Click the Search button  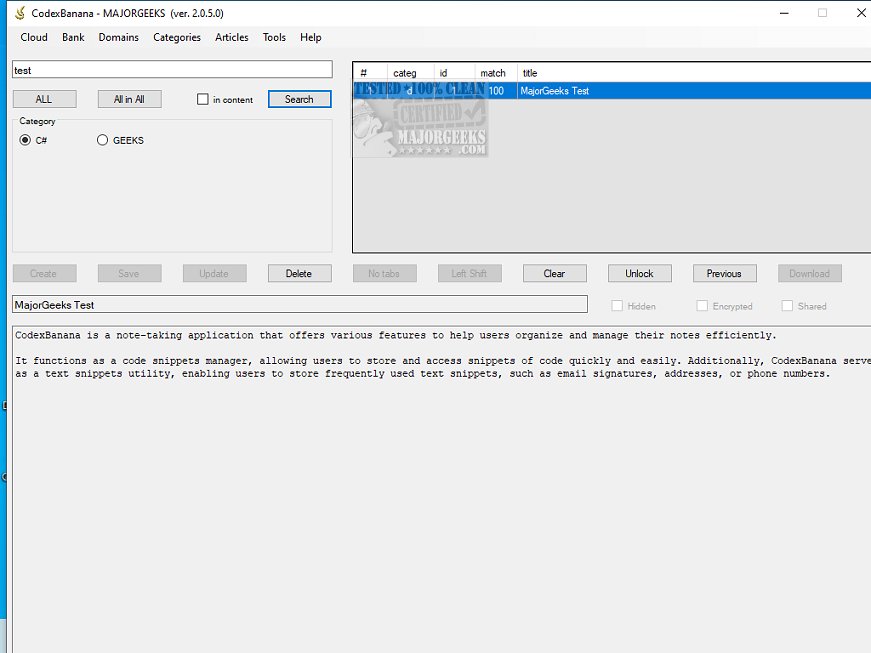pyautogui.click(x=299, y=99)
